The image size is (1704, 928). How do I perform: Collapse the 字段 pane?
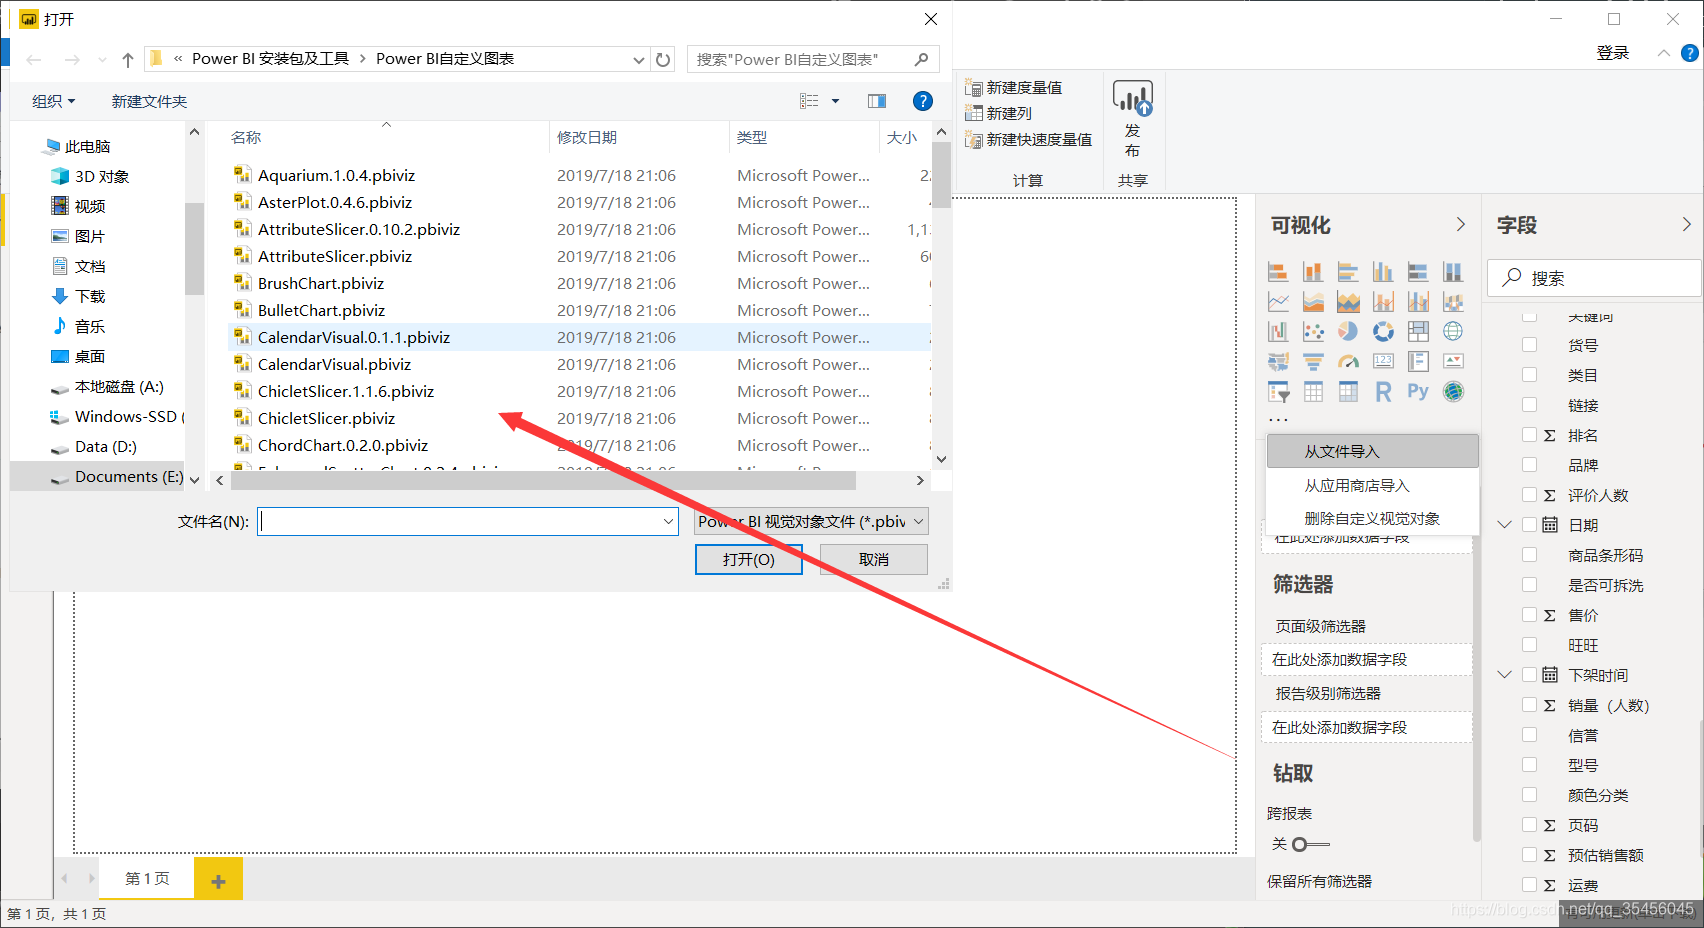(x=1686, y=225)
